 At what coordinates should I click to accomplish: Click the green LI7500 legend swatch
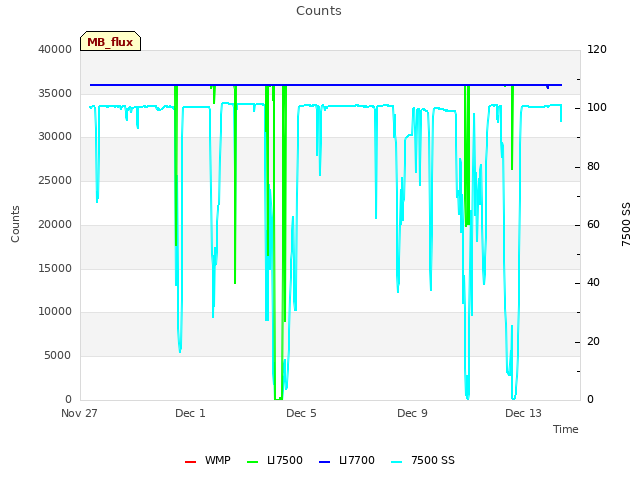tap(253, 462)
